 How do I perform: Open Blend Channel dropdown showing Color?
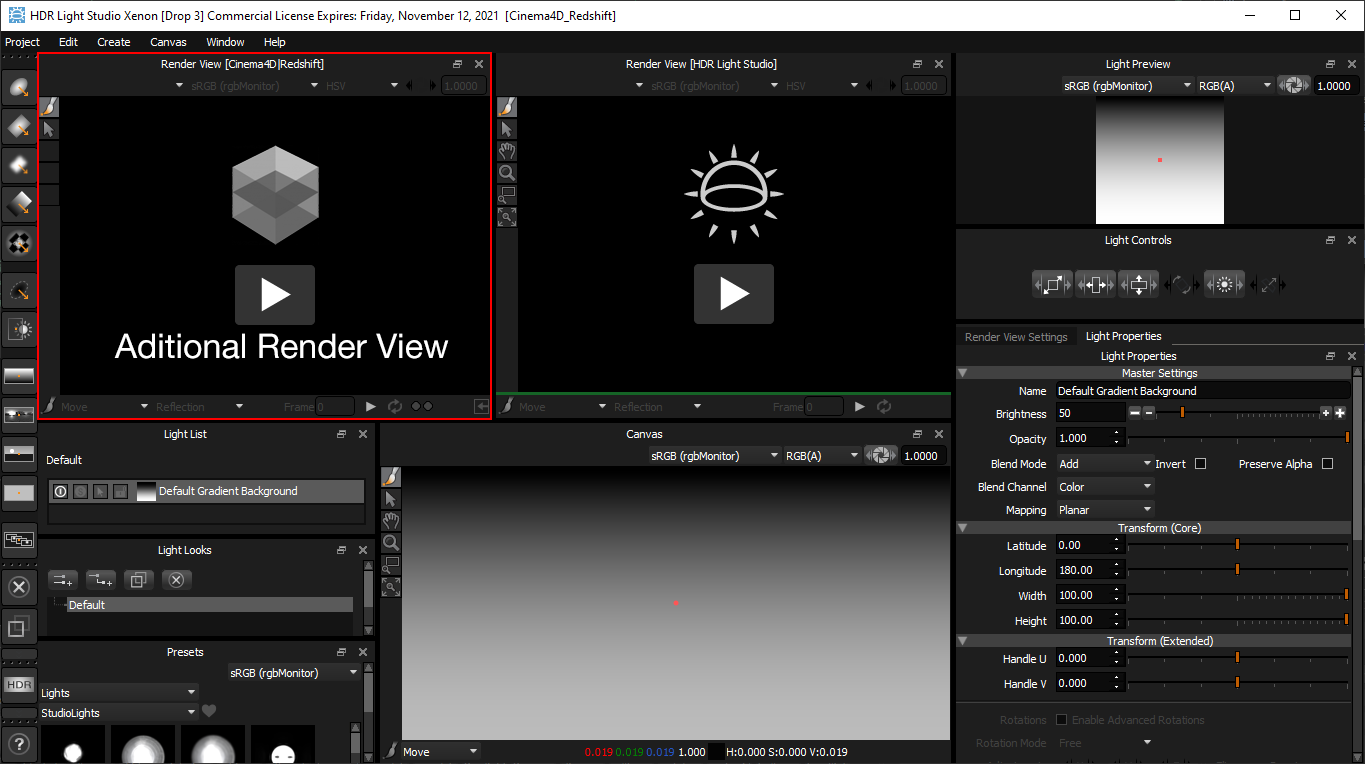(1105, 487)
